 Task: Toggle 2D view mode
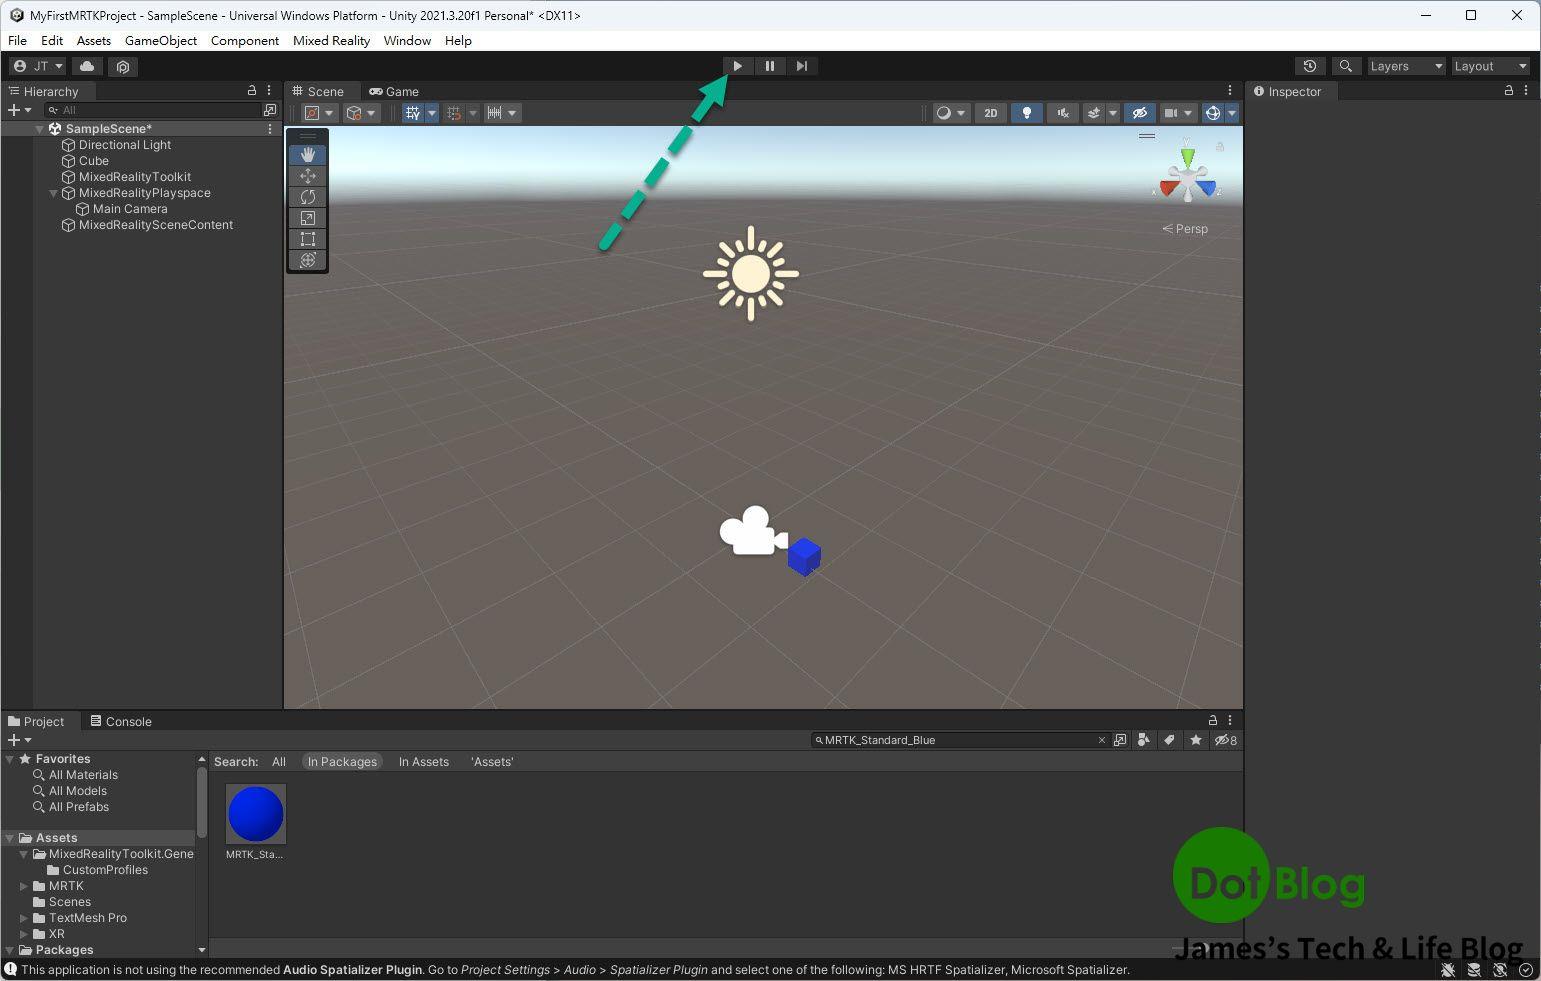[x=990, y=113]
